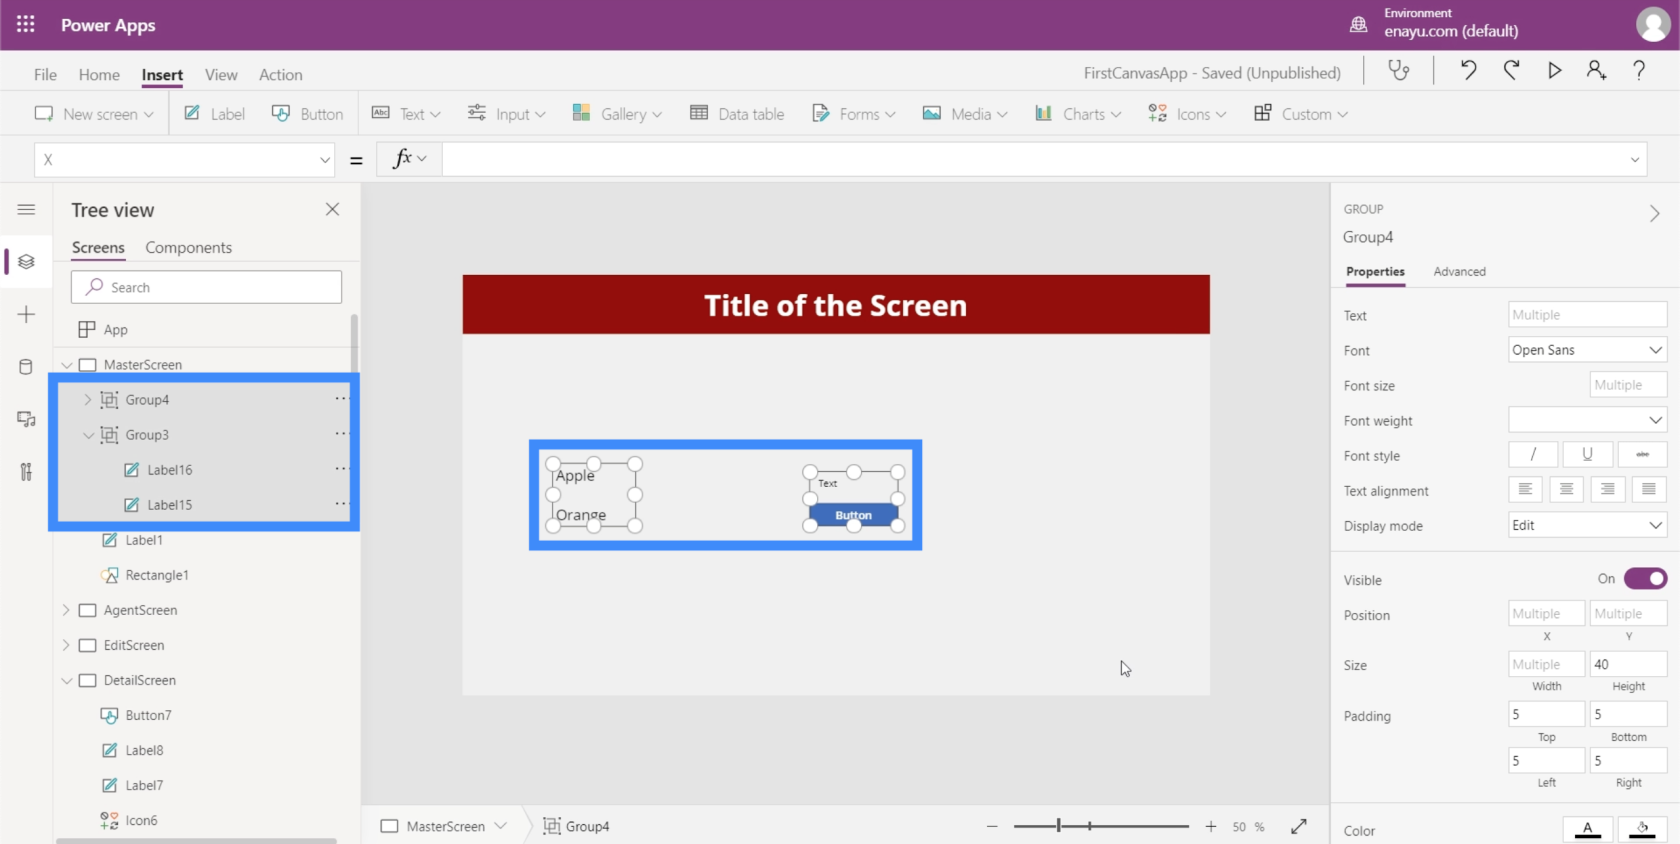
Task: Collapse the MasterScreen node
Action: tap(66, 365)
